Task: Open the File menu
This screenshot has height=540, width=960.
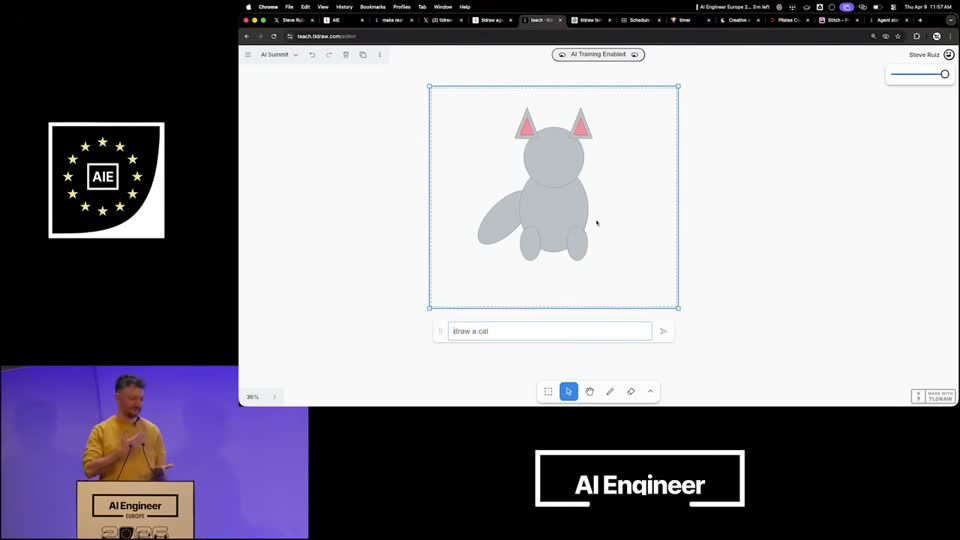Action: pos(289,7)
